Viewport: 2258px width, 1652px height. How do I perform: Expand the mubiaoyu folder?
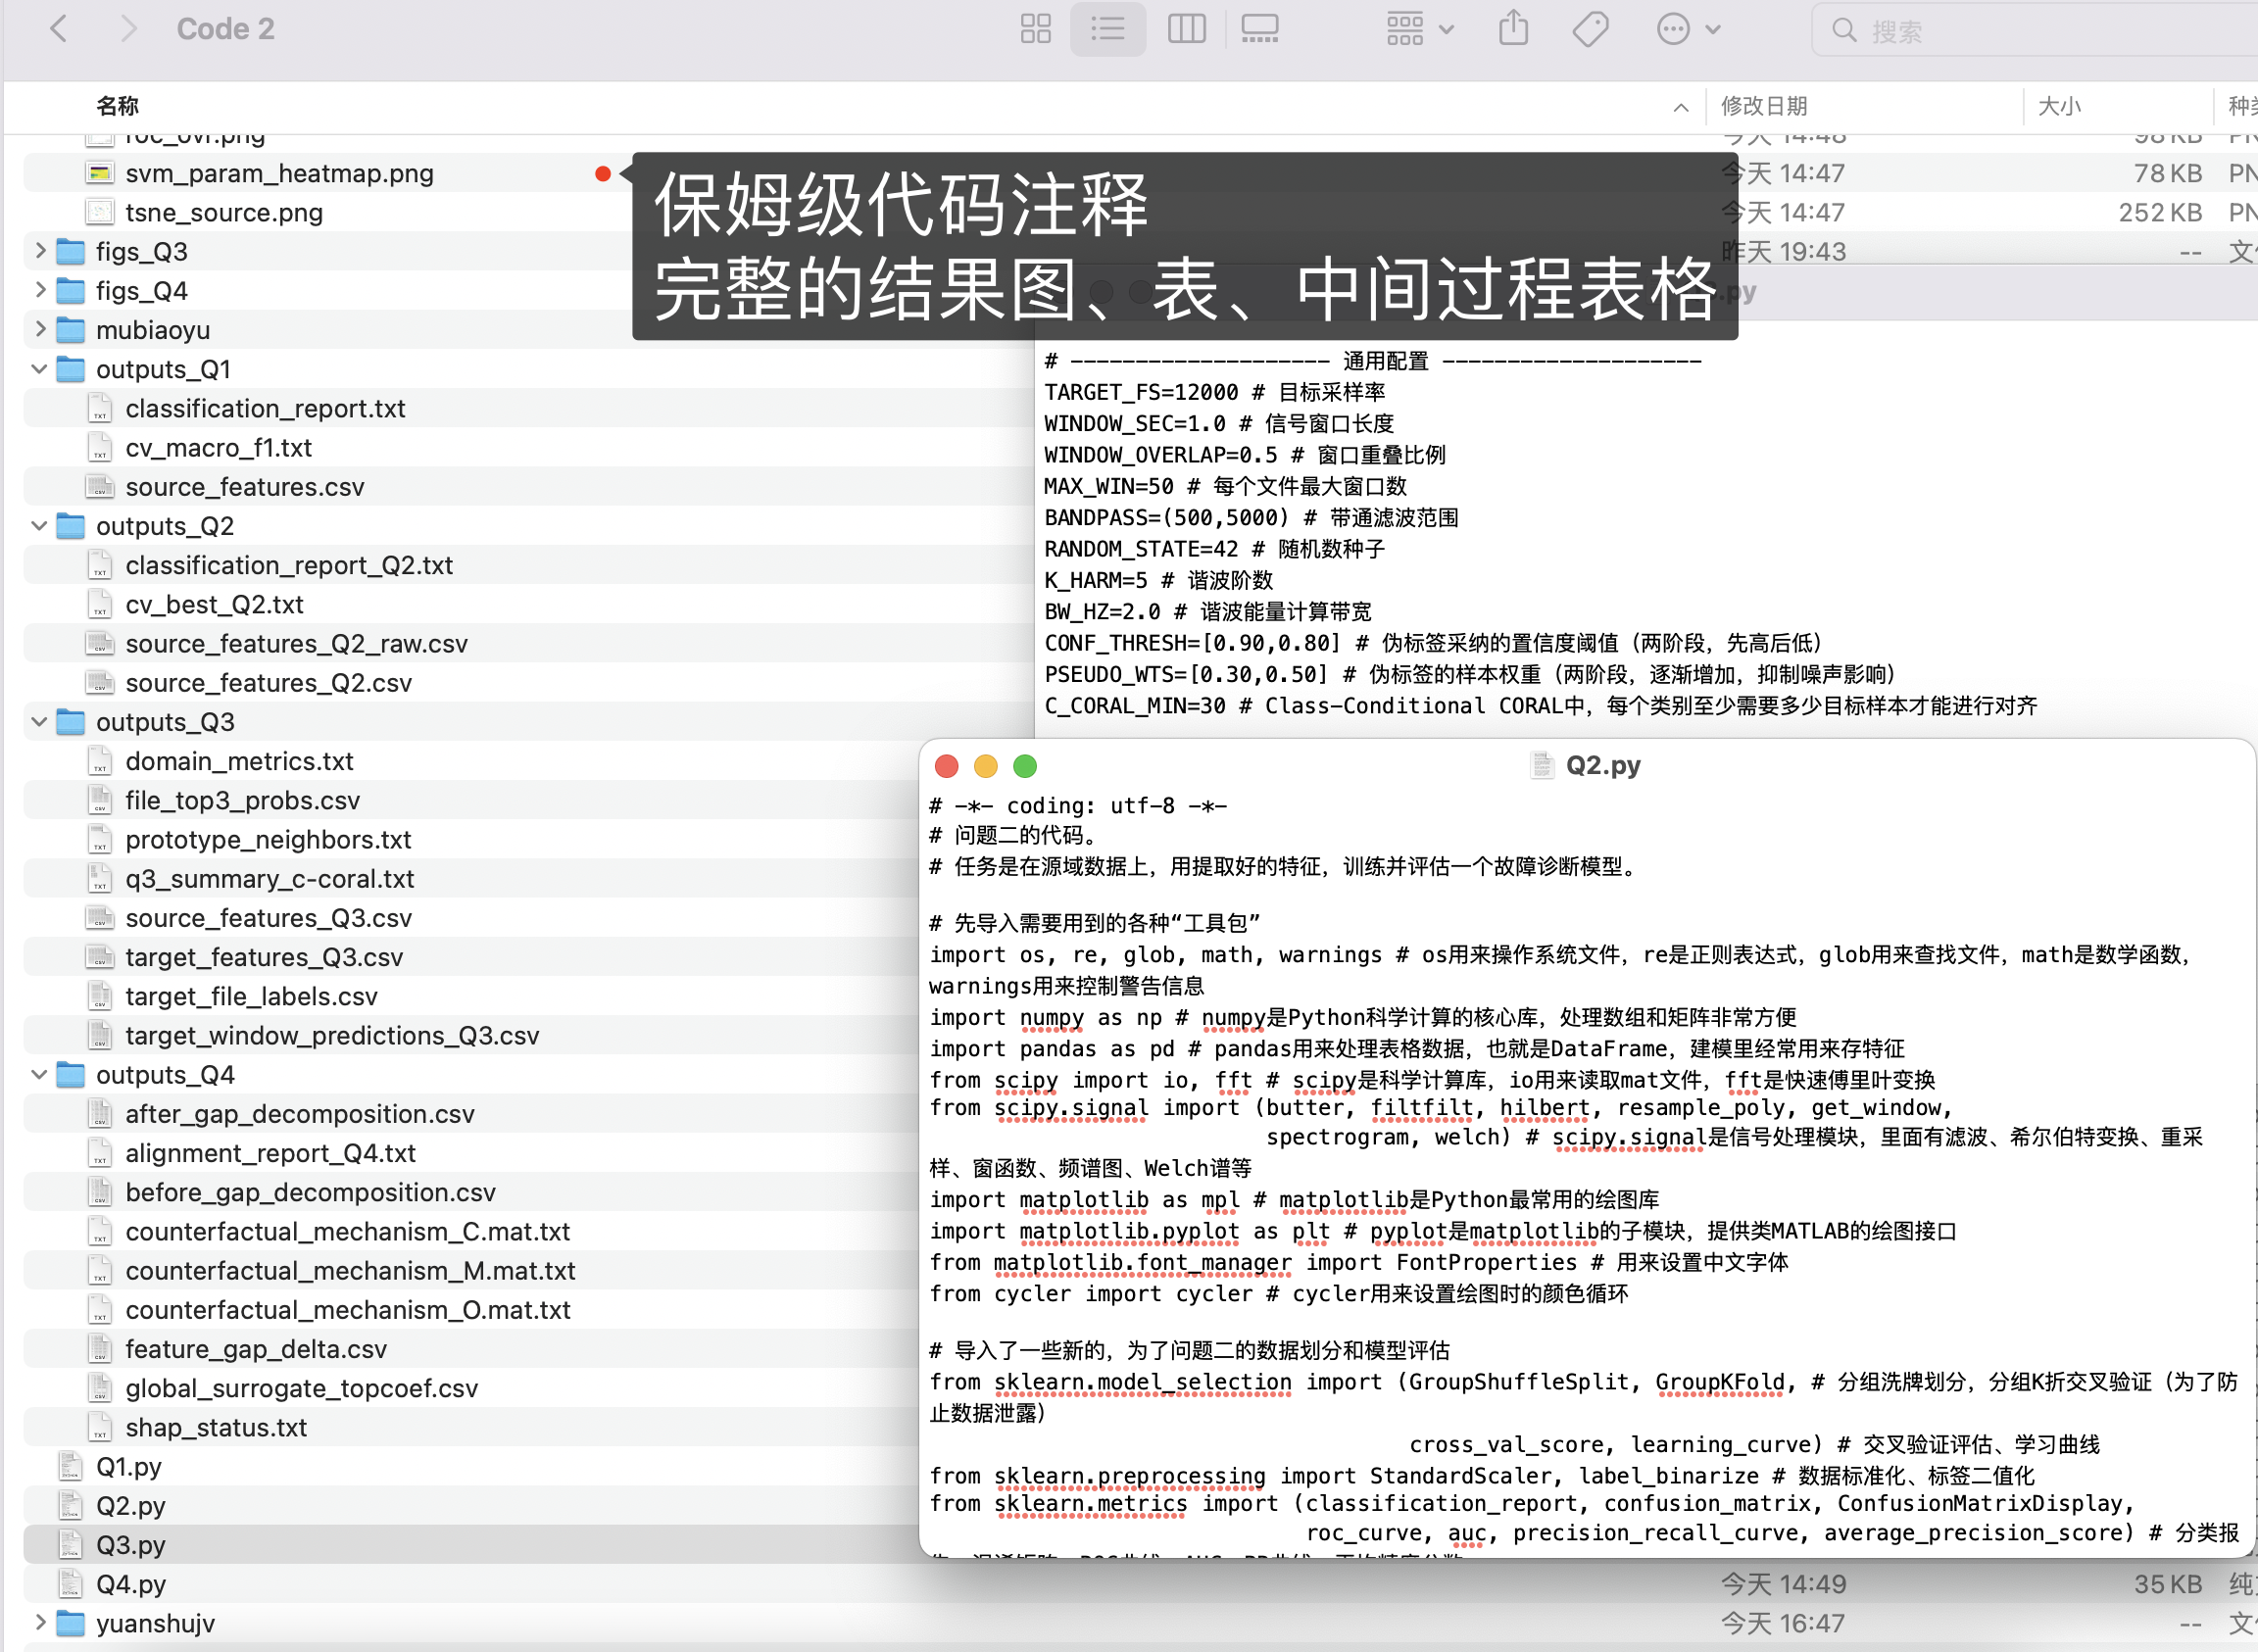[x=40, y=329]
